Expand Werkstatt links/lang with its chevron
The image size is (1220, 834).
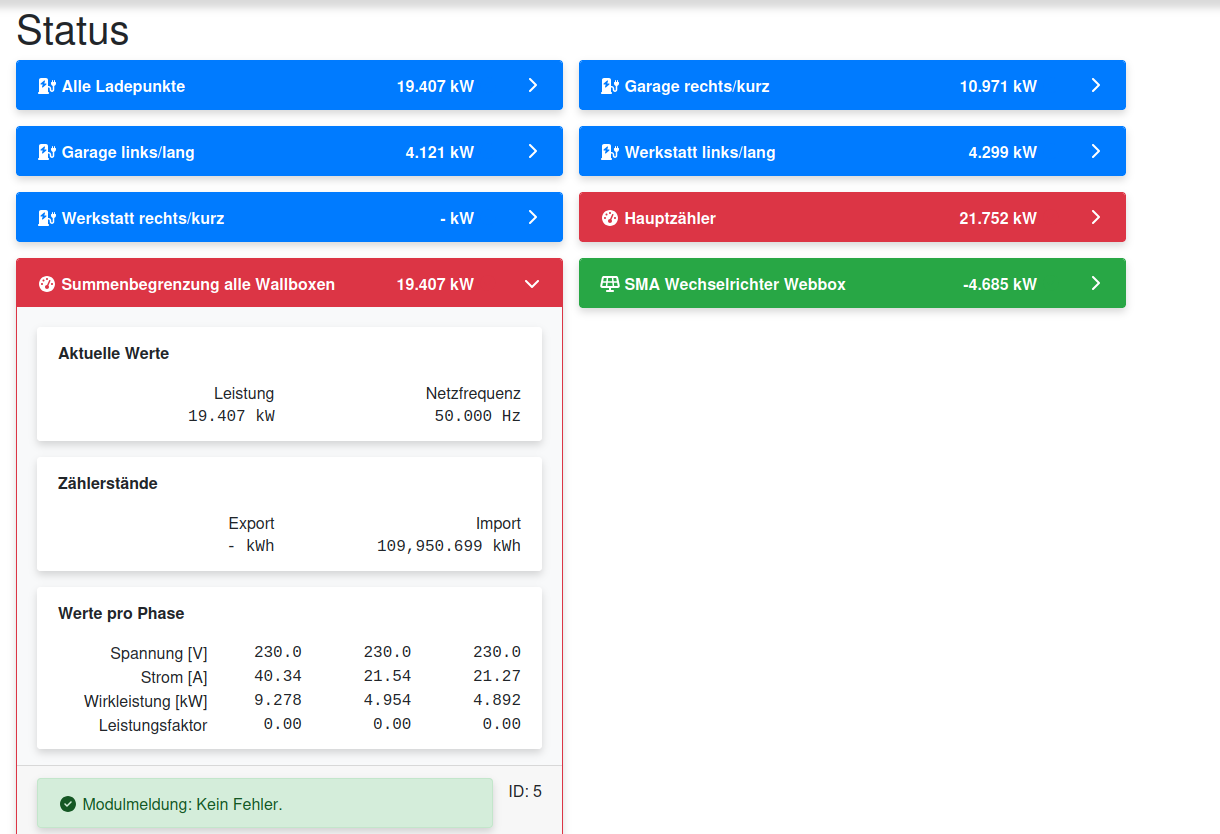(x=1096, y=152)
